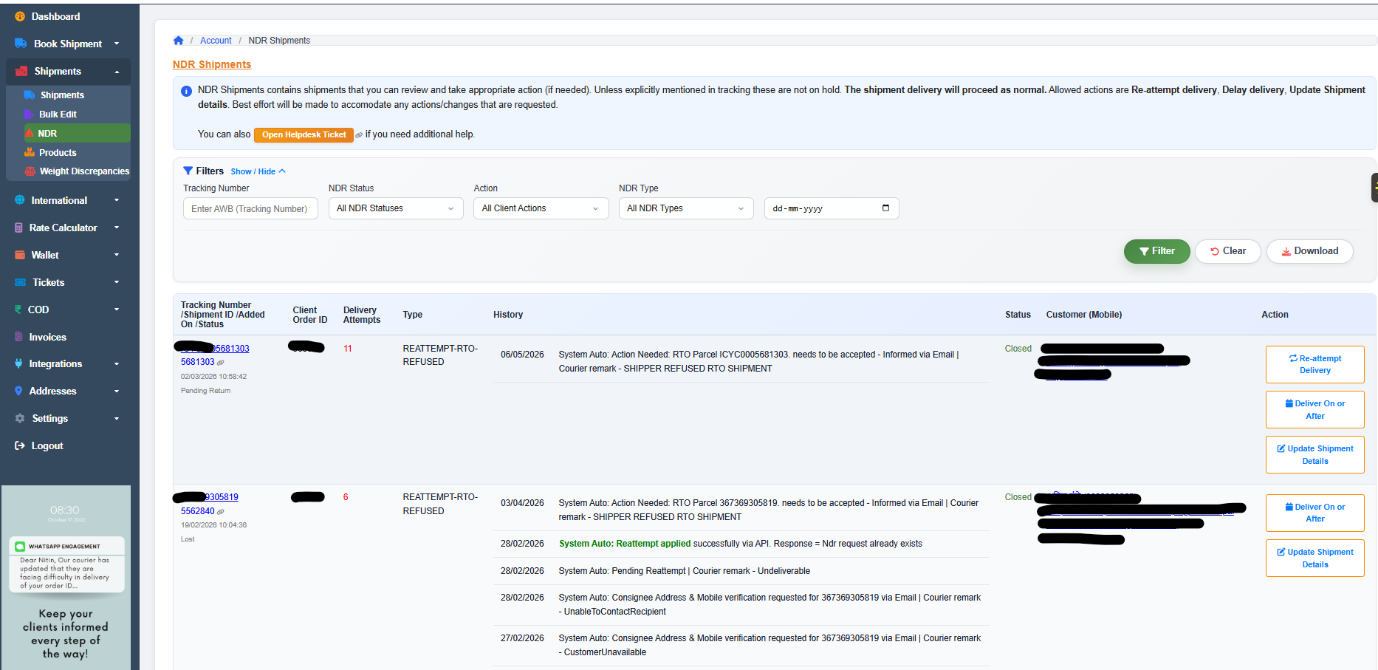Click the Download button
Viewport: 1378px width, 670px height.
coord(1310,251)
